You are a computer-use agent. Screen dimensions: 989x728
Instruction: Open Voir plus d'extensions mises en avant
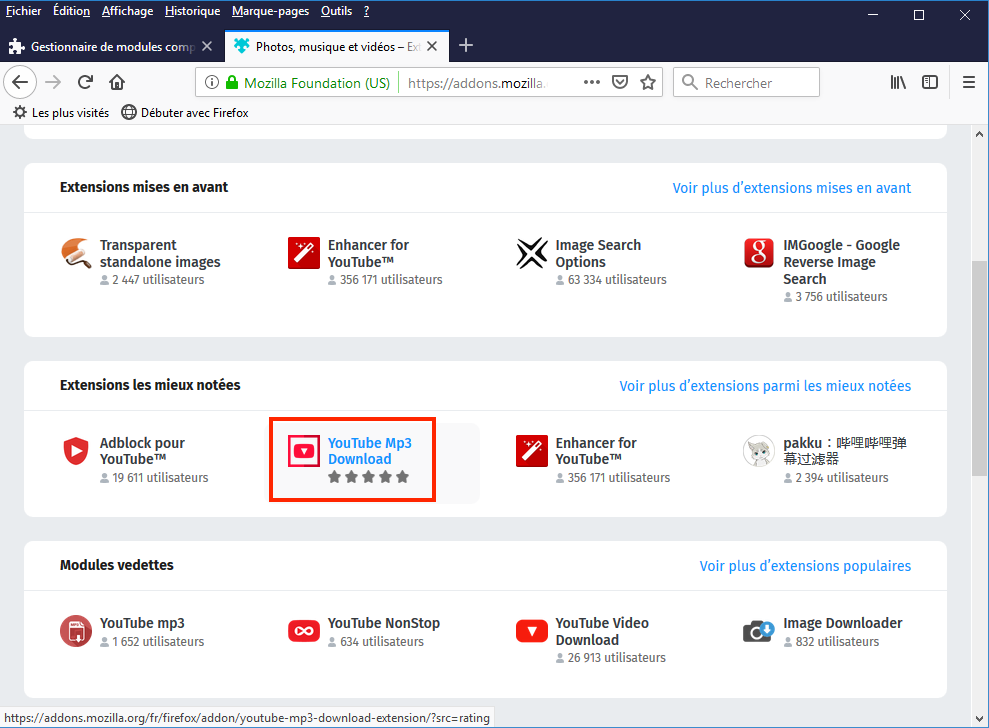(x=792, y=188)
